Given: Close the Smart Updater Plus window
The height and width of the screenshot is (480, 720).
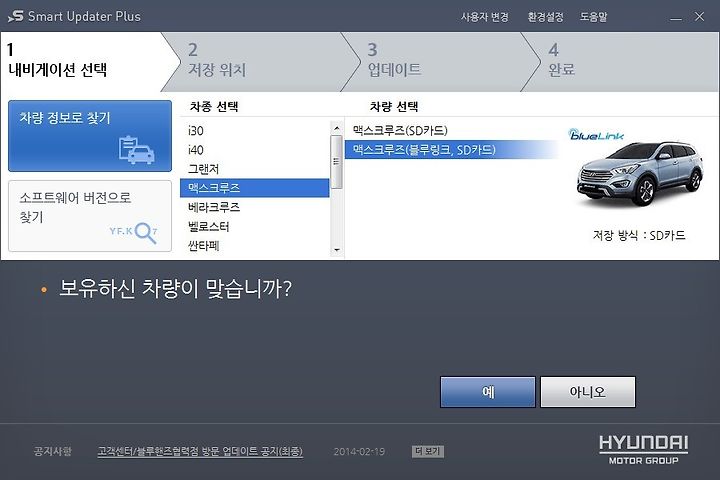Looking at the screenshot, I should [699, 17].
